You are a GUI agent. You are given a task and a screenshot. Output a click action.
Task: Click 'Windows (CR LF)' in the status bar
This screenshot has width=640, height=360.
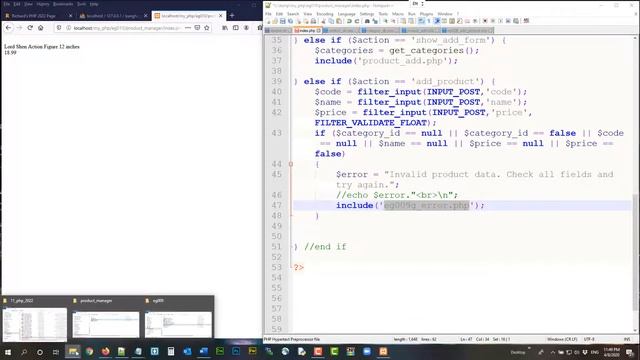coord(562,339)
